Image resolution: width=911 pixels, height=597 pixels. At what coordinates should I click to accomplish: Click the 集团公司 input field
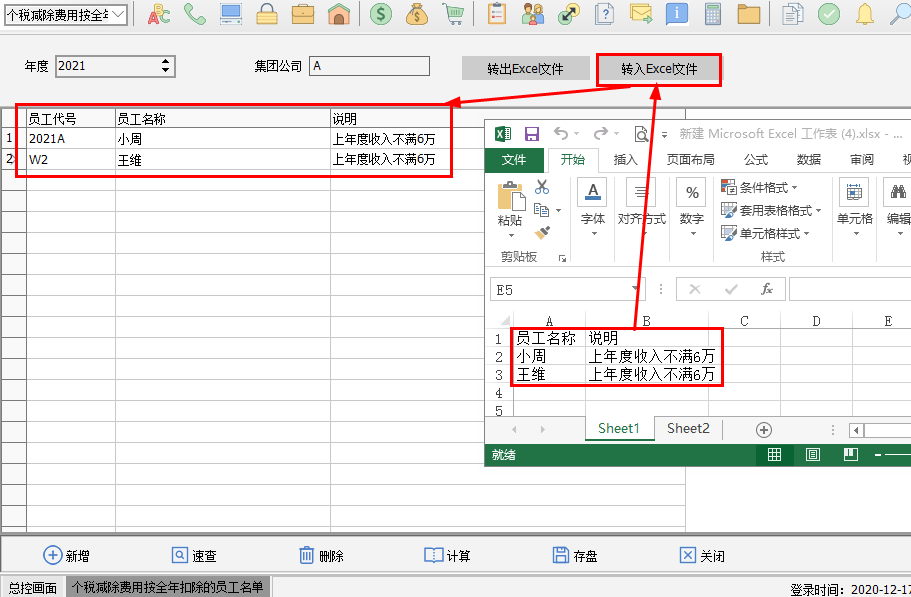tap(370, 66)
